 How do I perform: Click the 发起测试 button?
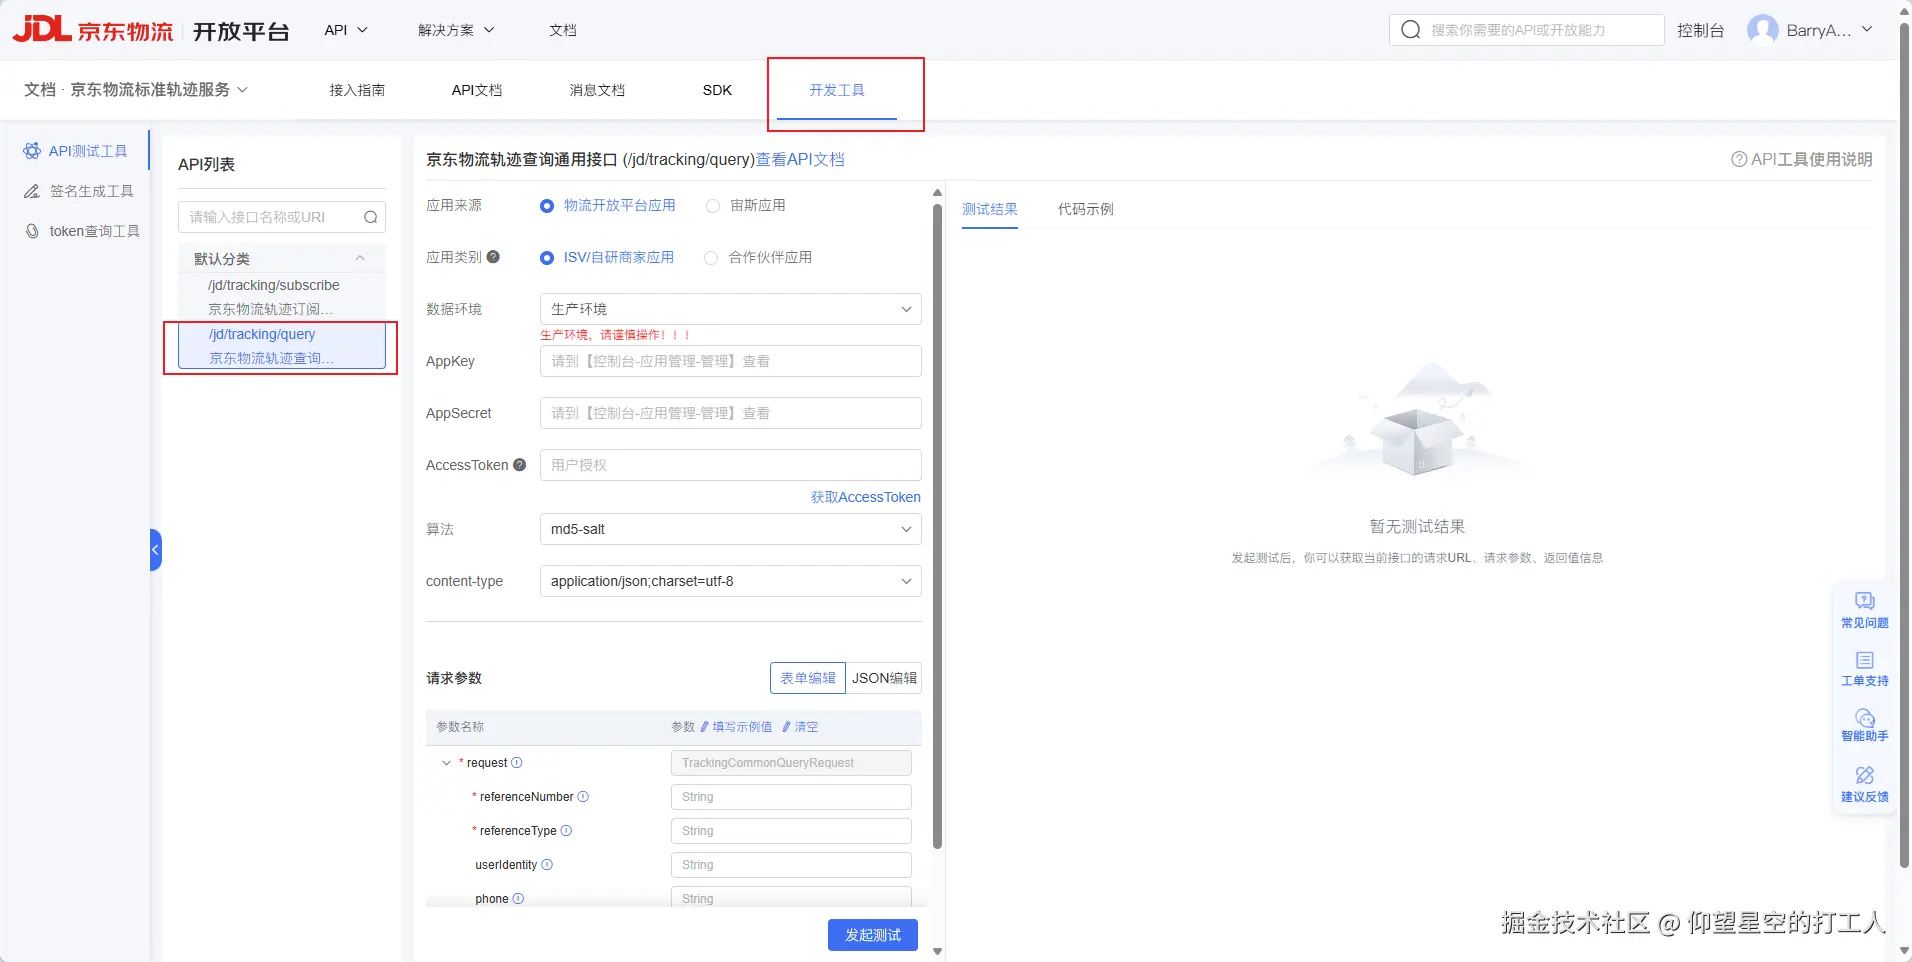(x=873, y=935)
